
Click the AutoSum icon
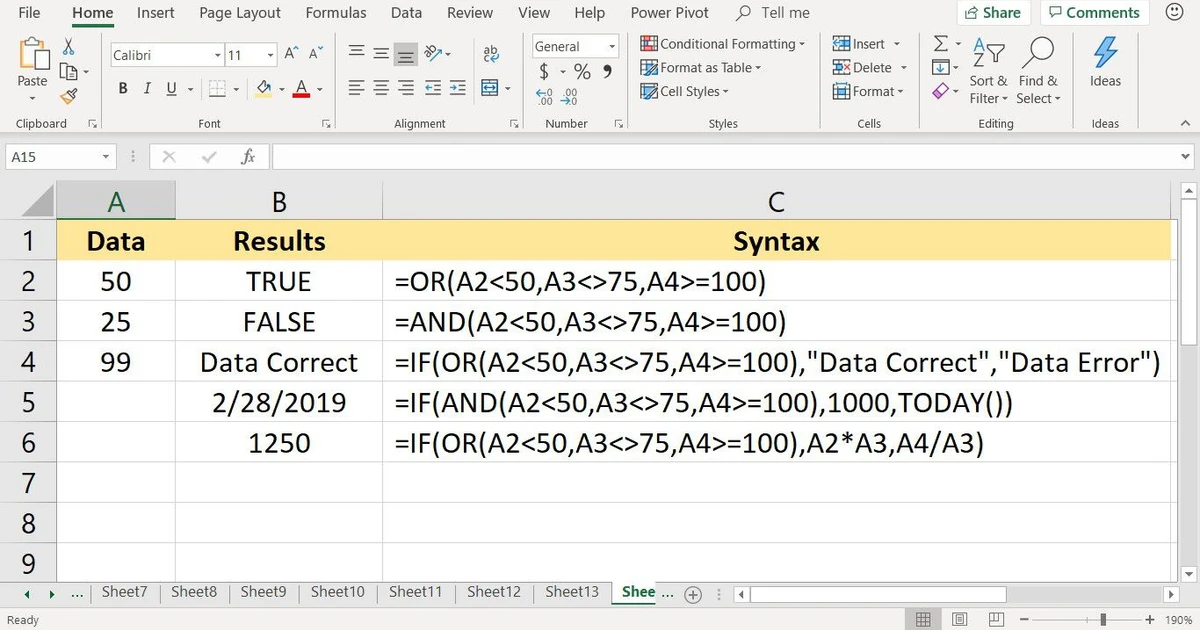click(940, 43)
